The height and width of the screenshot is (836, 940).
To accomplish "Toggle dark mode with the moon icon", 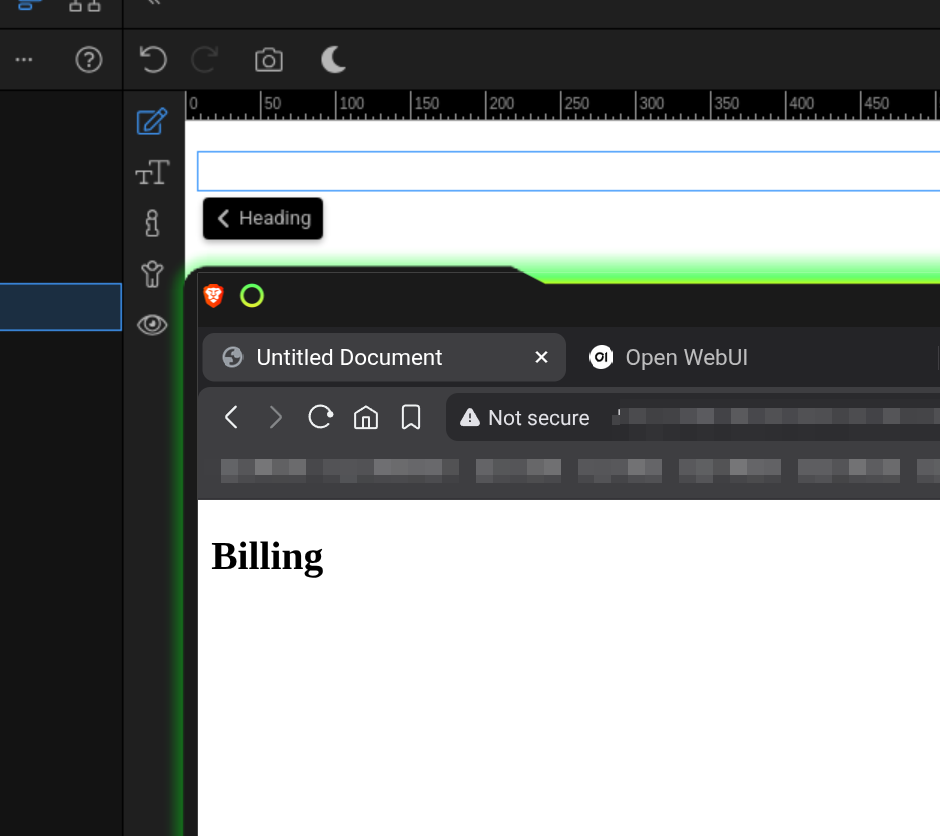I will pyautogui.click(x=333, y=60).
